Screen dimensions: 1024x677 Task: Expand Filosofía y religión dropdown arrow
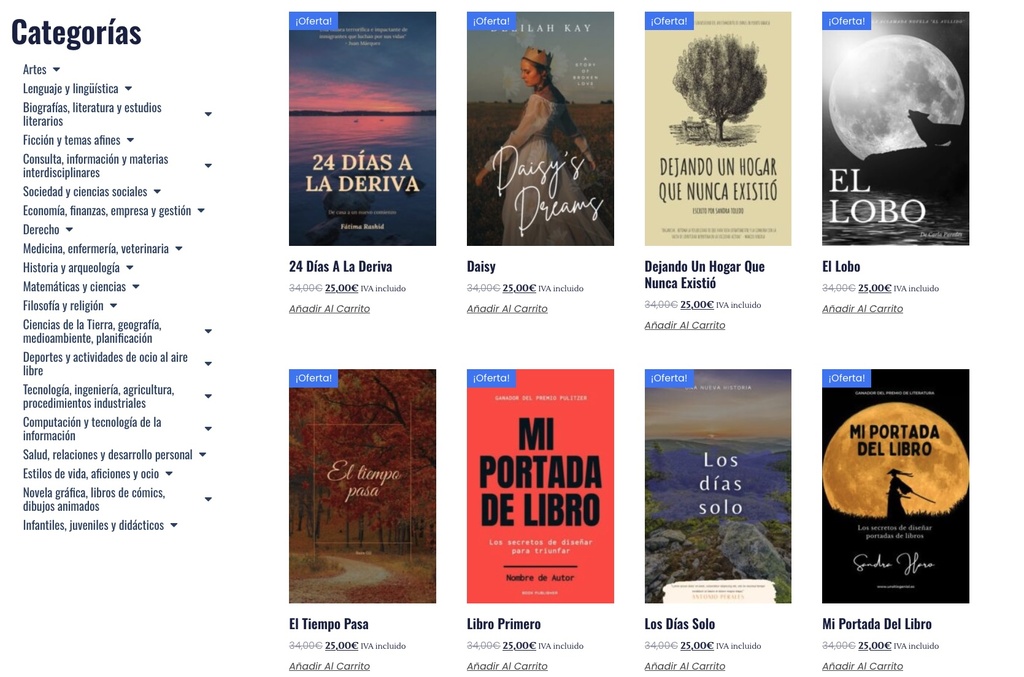pos(114,306)
